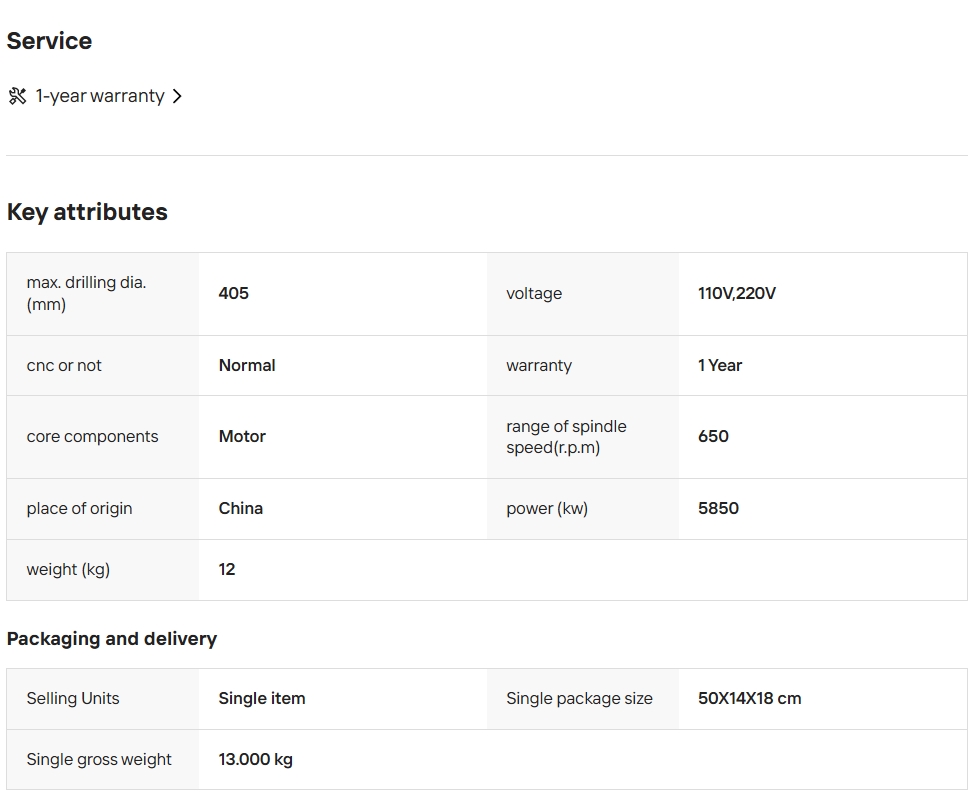Click the range of spindle speed label
This screenshot has width=973, height=812.
tap(566, 437)
